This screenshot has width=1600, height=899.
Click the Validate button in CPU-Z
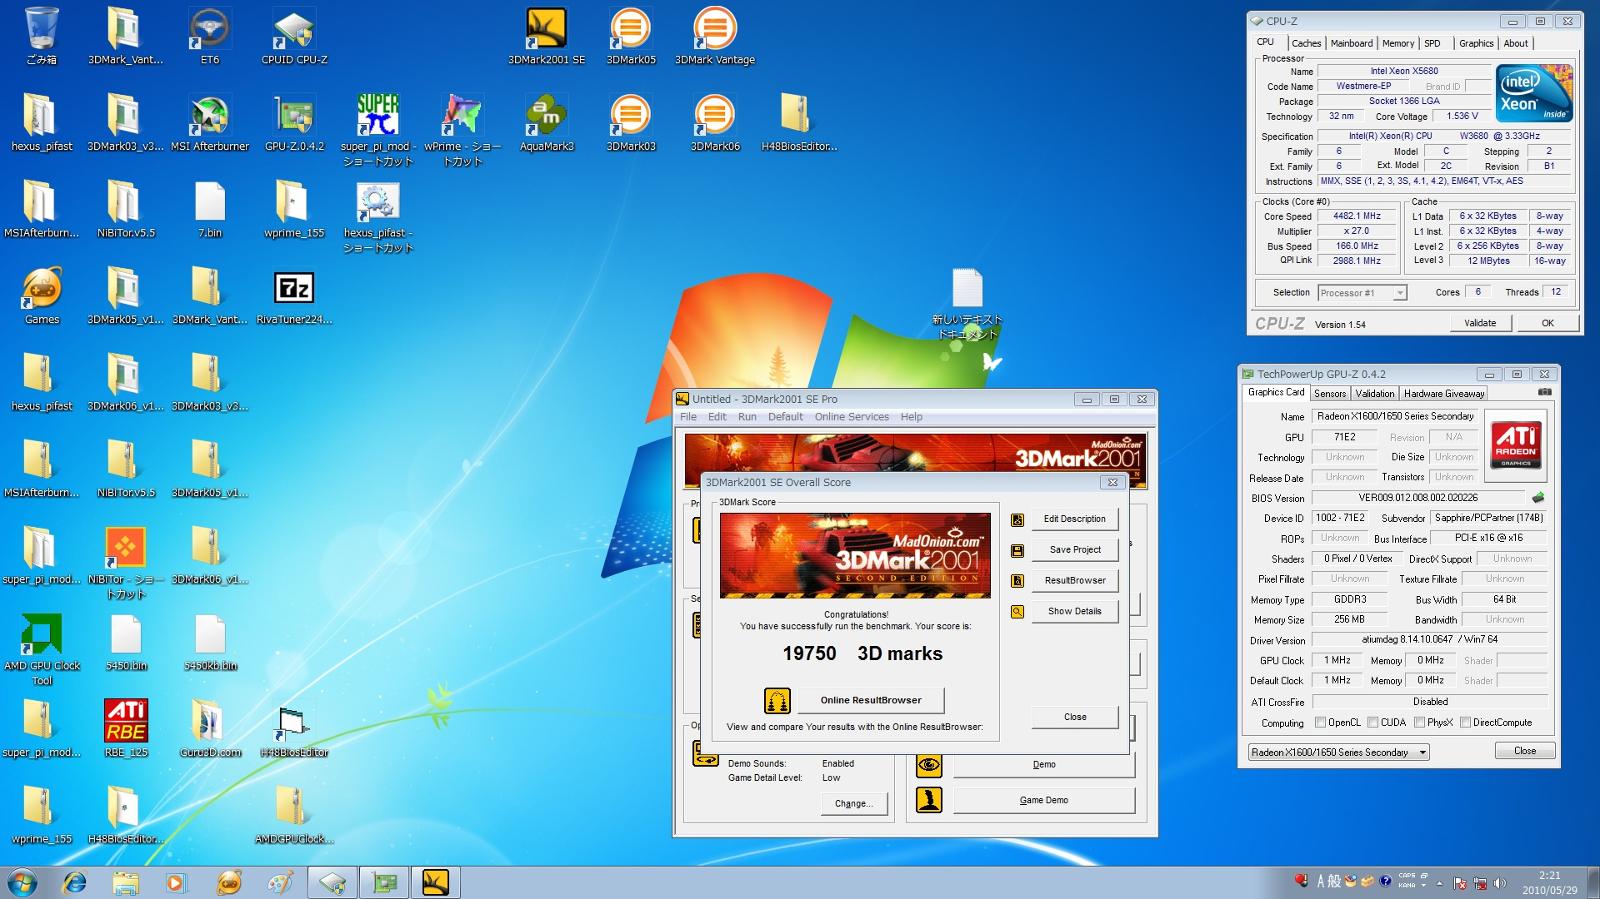coord(1480,323)
